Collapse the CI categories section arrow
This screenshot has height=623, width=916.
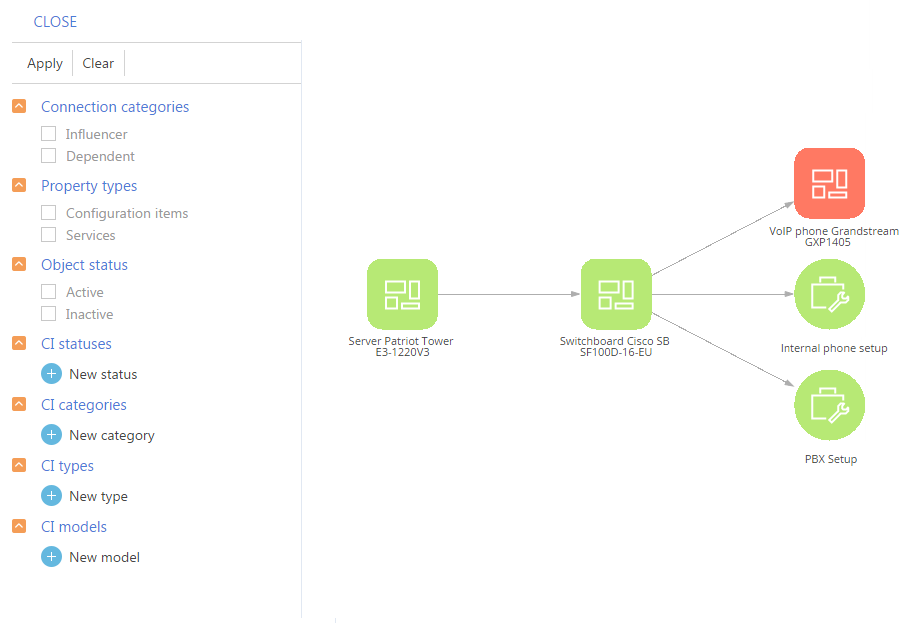click(x=19, y=404)
